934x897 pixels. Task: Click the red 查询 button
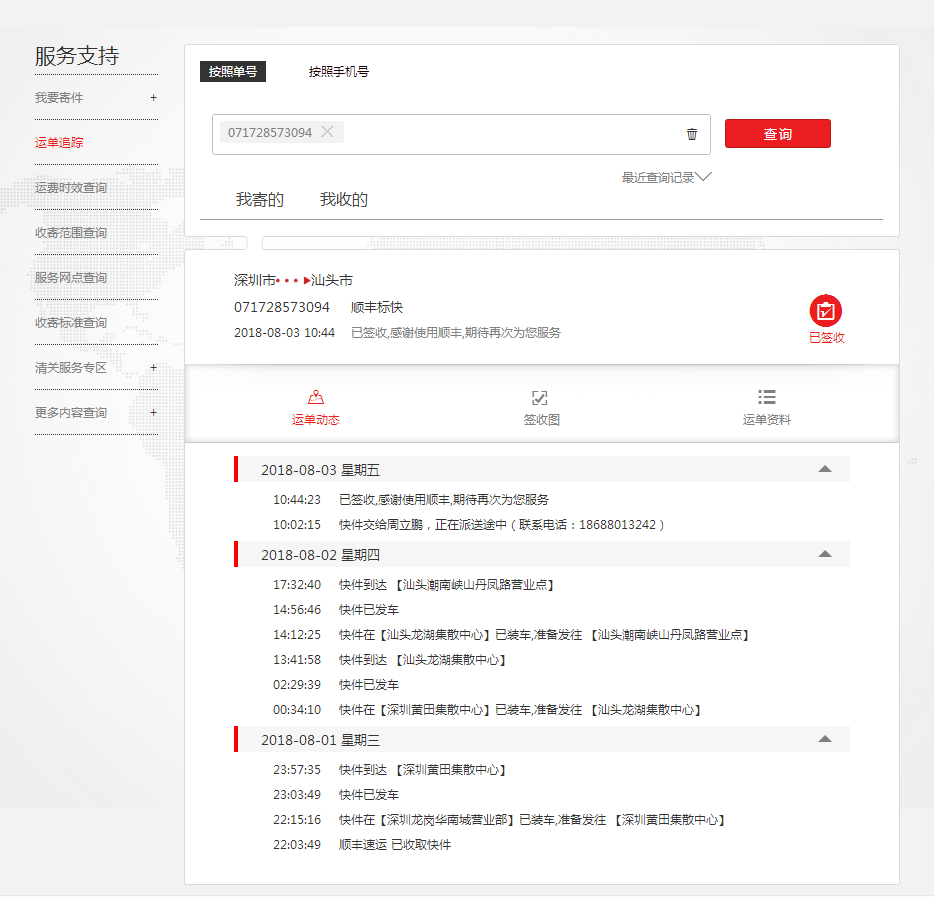[777, 133]
